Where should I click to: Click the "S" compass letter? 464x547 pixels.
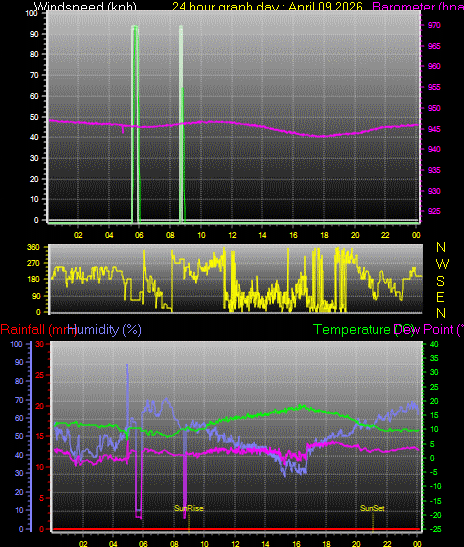click(441, 280)
